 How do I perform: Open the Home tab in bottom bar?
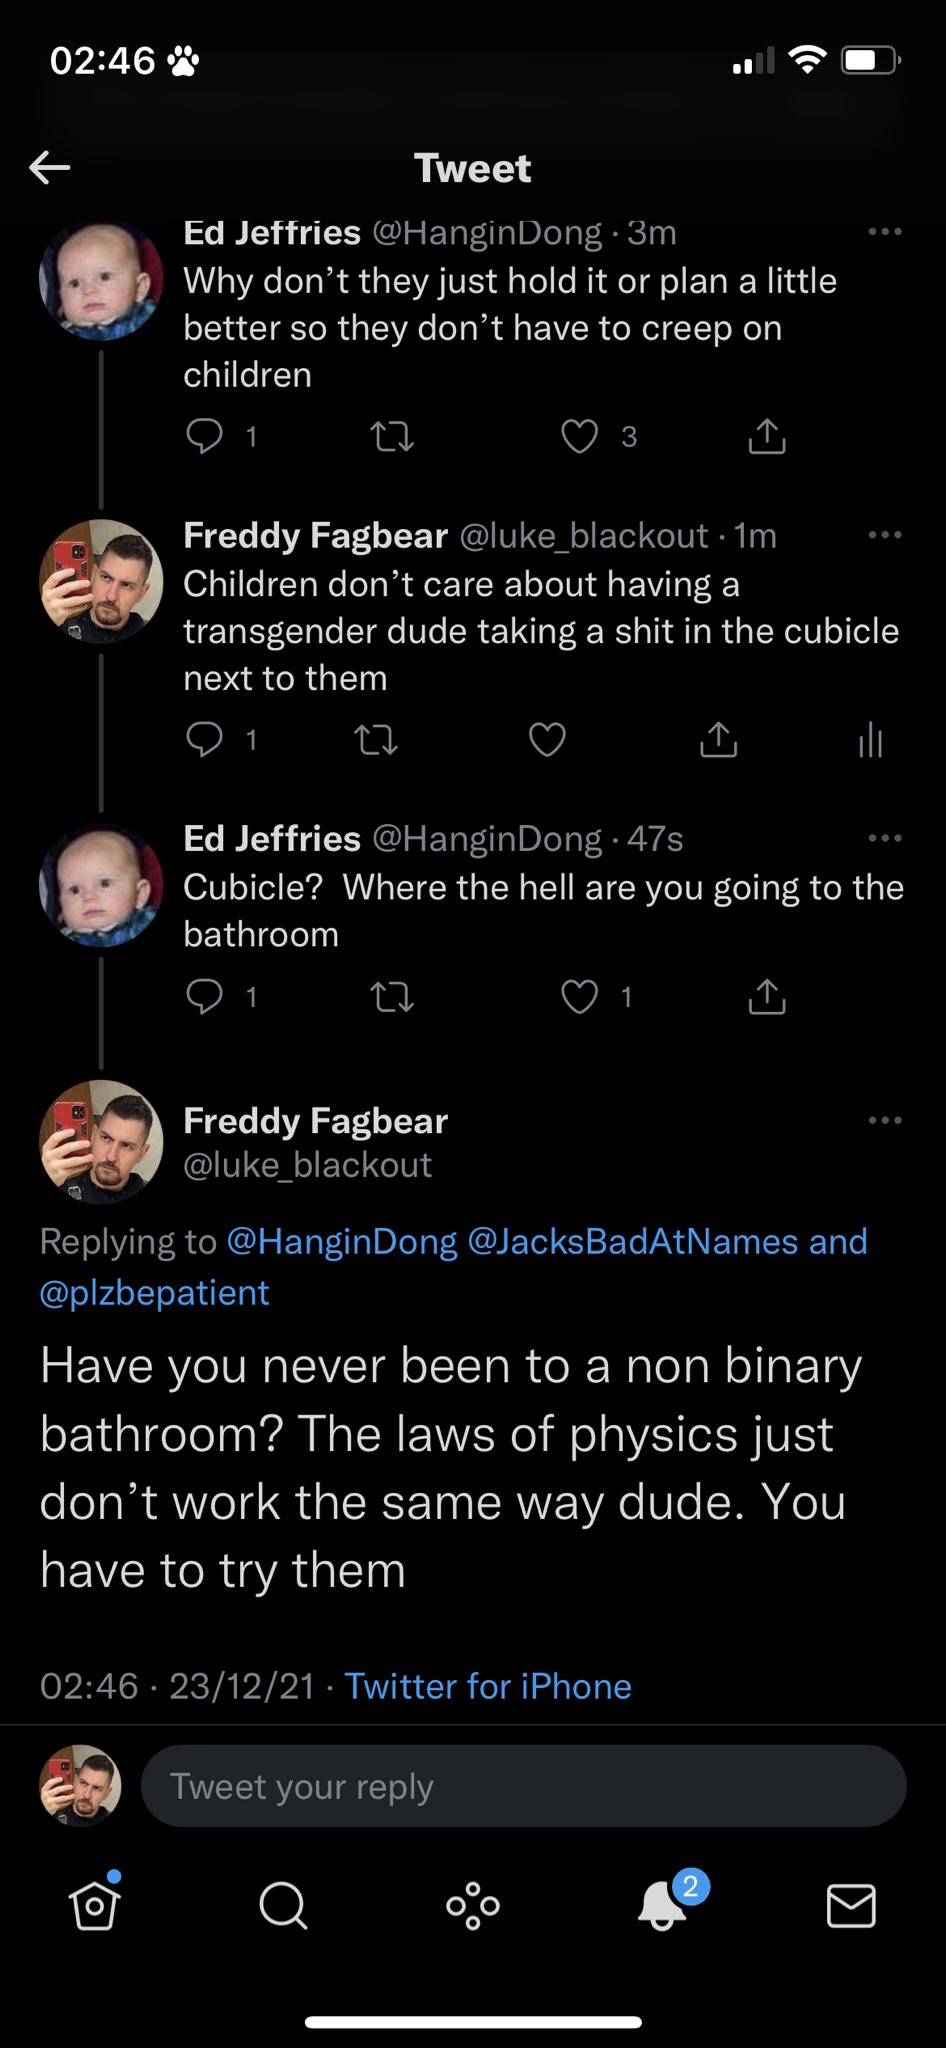pyautogui.click(x=94, y=1906)
